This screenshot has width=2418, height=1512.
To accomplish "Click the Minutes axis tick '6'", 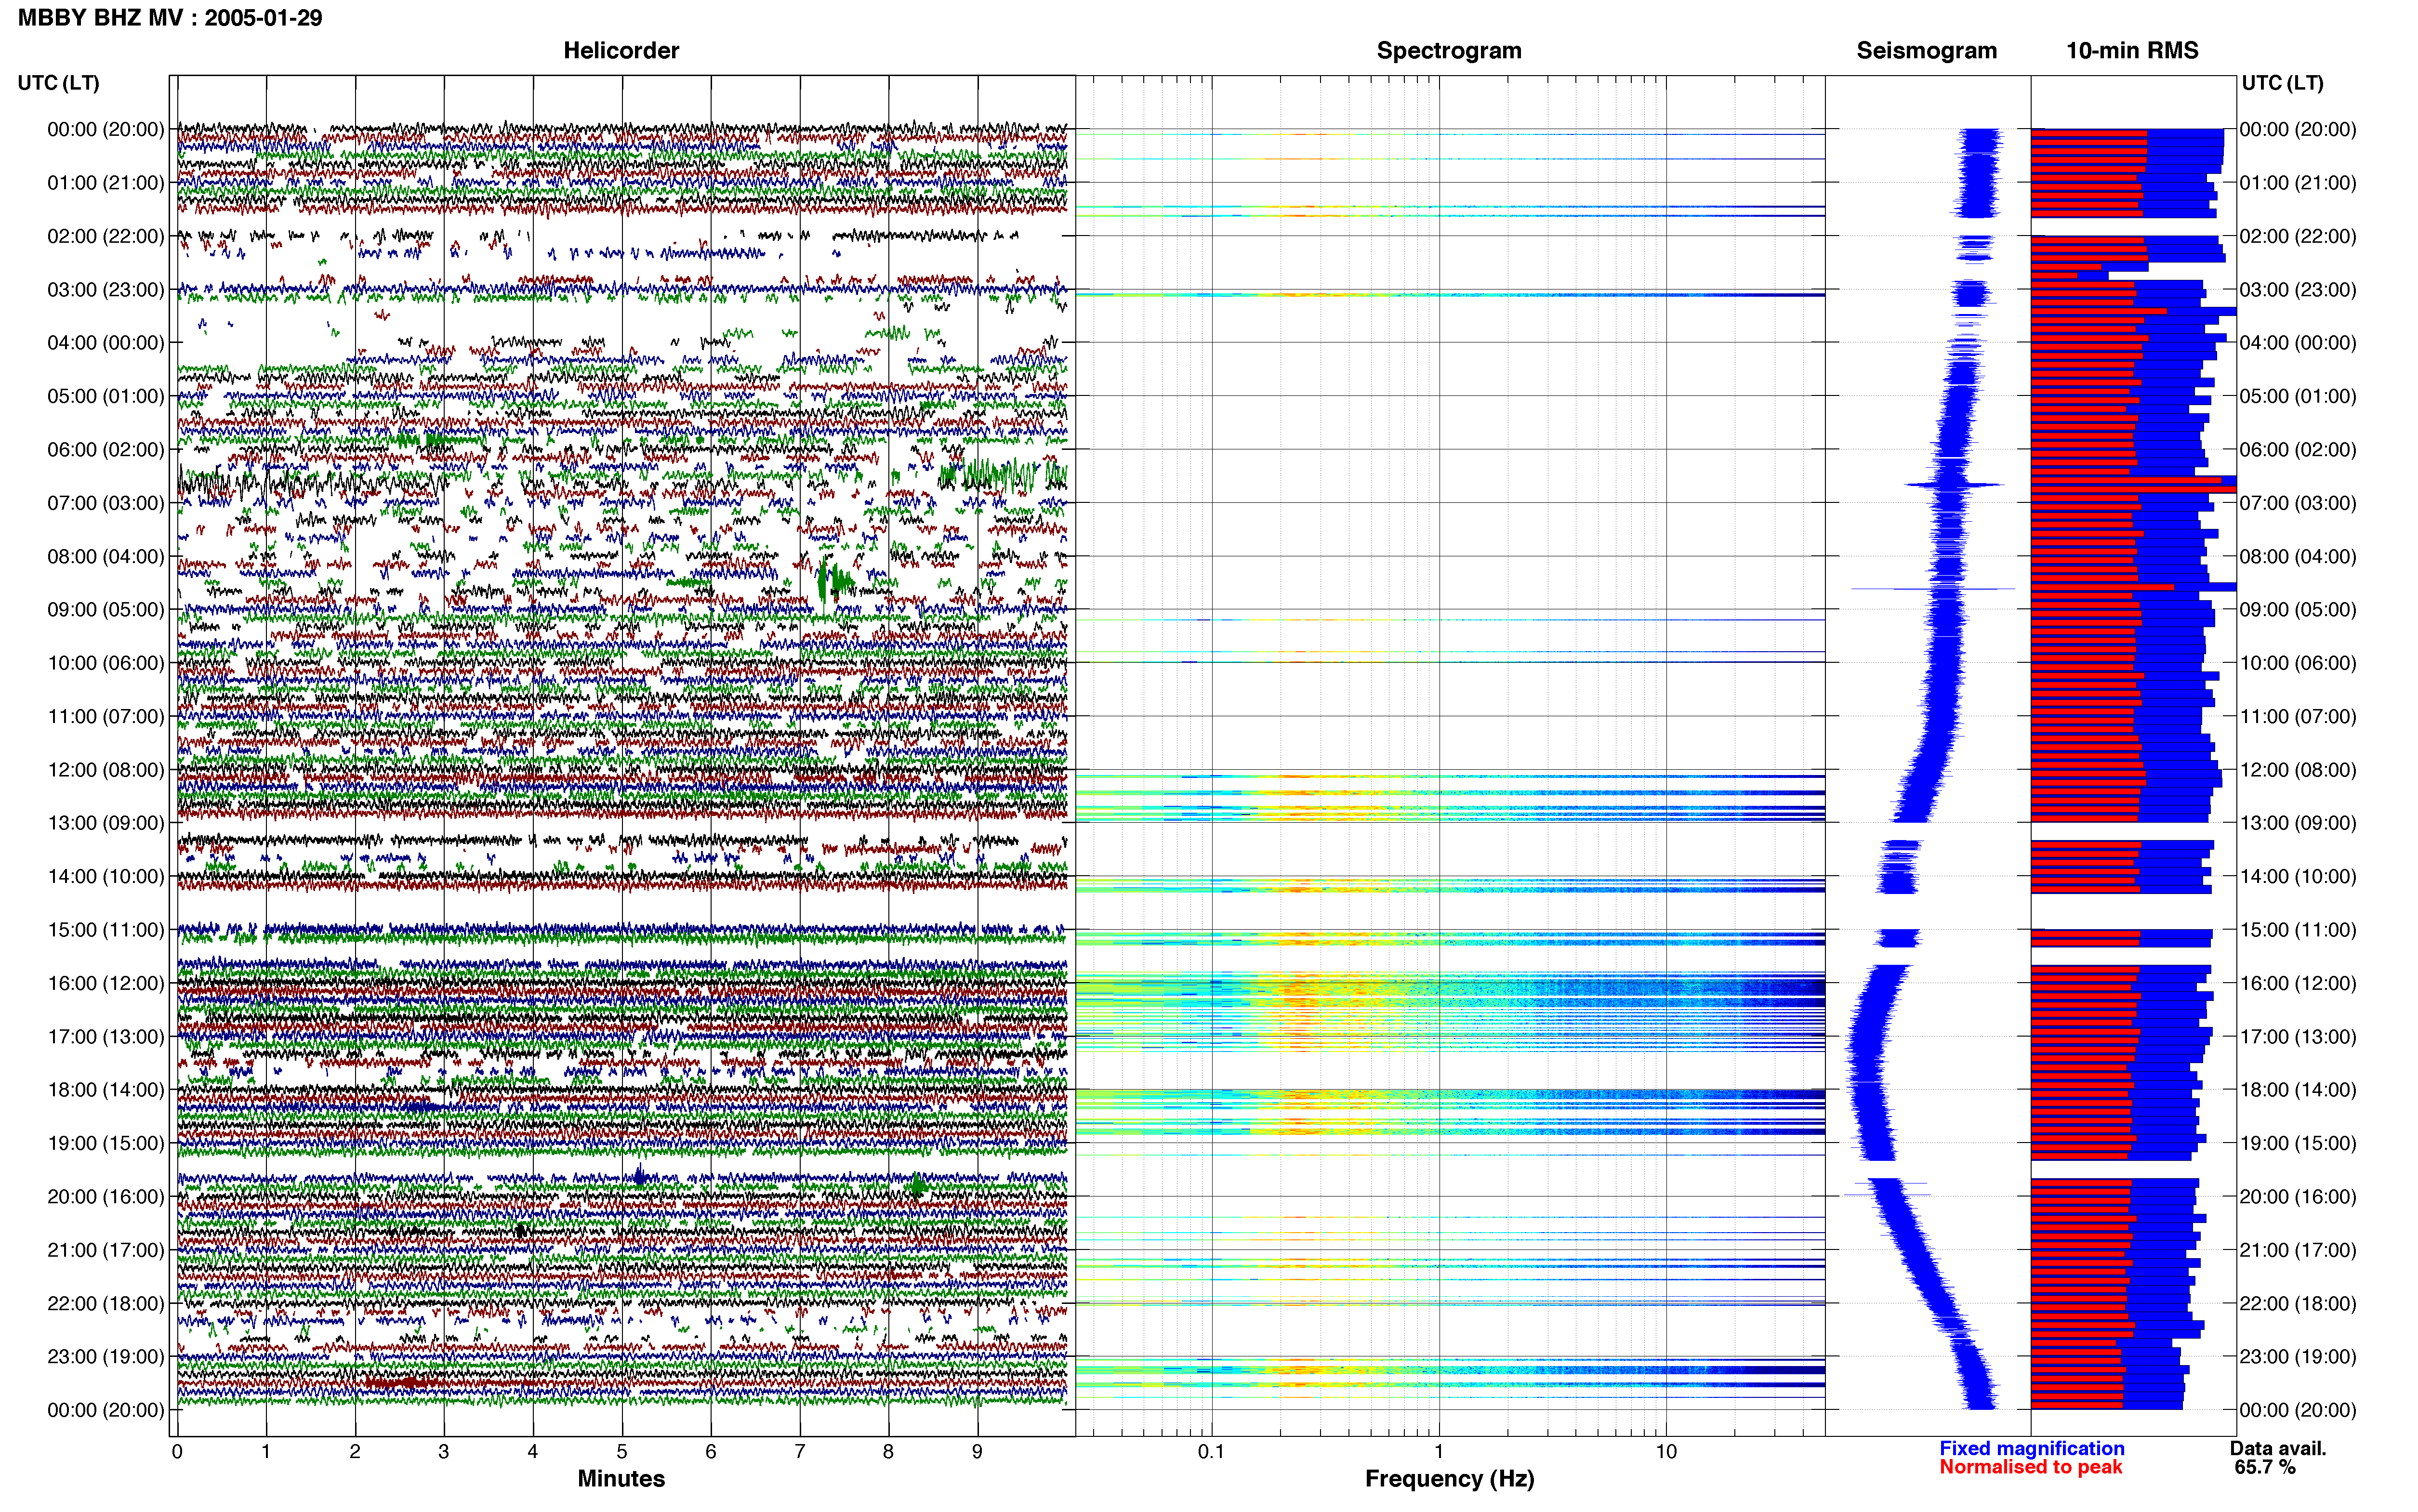I will click(711, 1452).
